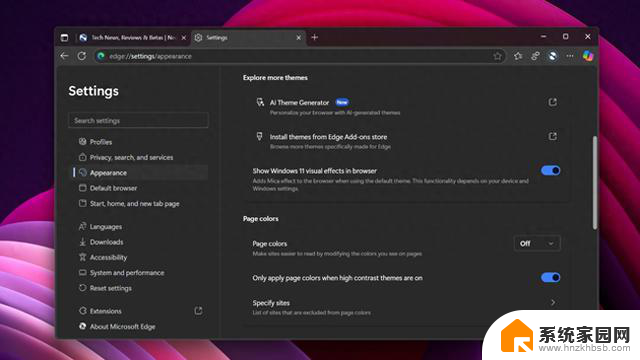Click the Downloads arrow icon in sidebar
This screenshot has height=360, width=640.
pyautogui.click(x=82, y=242)
